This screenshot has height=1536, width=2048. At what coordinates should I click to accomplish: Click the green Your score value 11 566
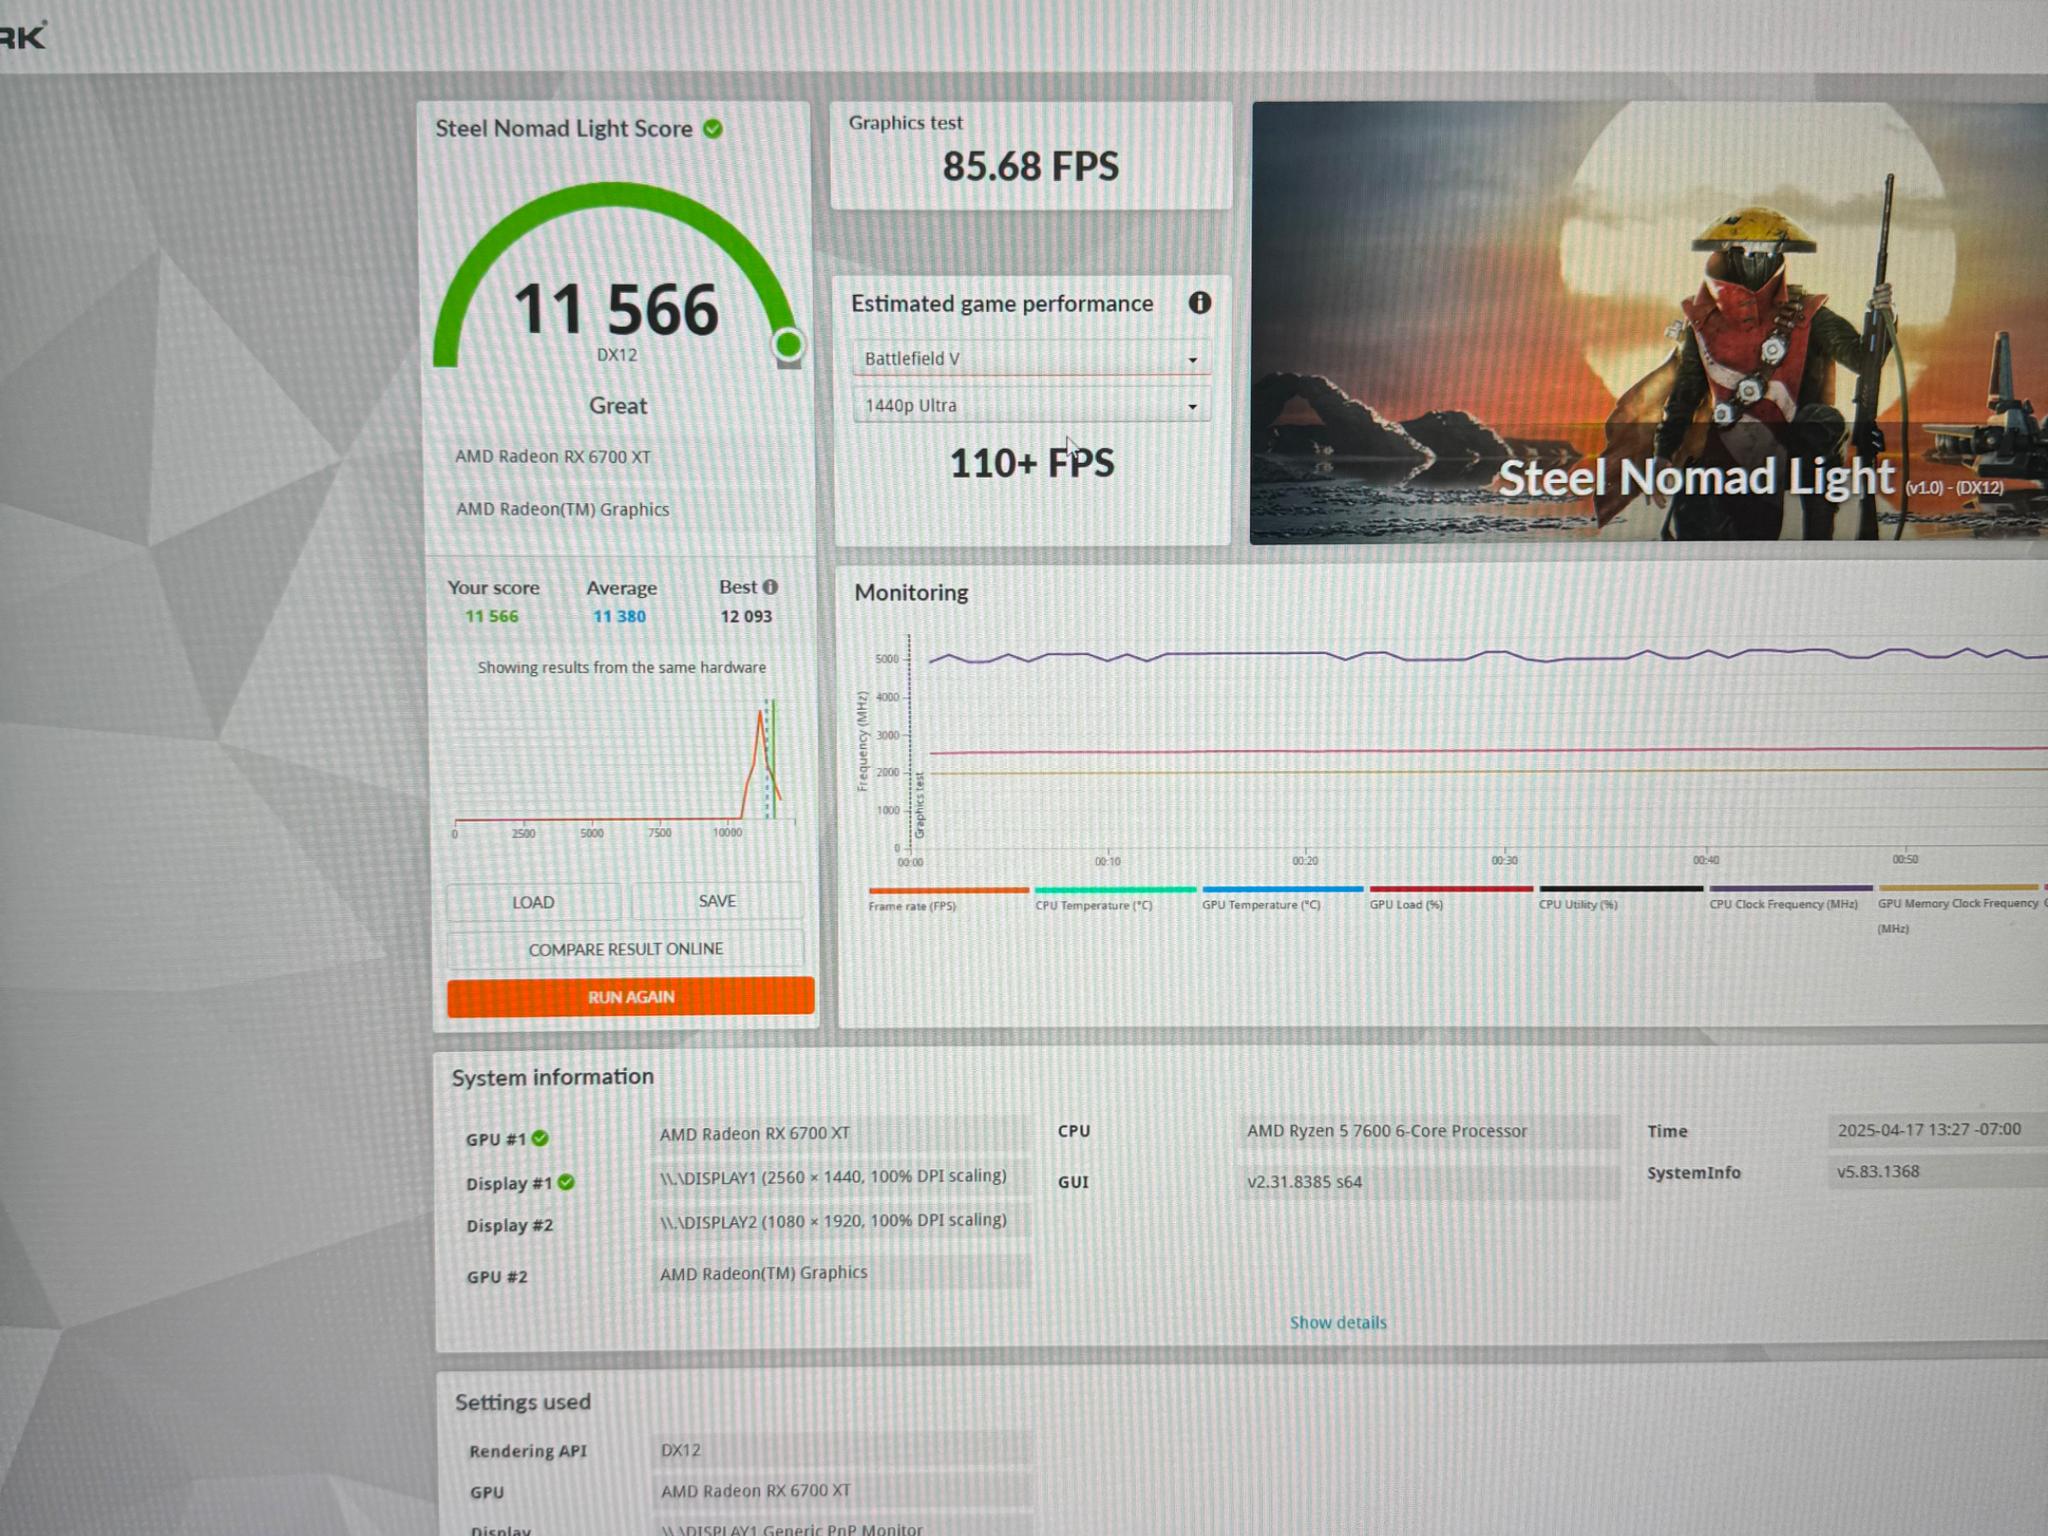tap(491, 616)
